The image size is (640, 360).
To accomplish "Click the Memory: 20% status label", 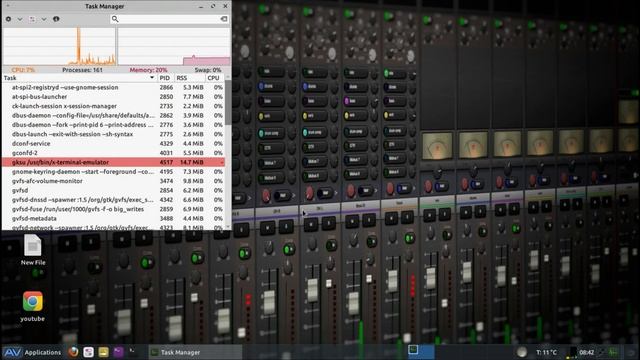I will coord(148,70).
